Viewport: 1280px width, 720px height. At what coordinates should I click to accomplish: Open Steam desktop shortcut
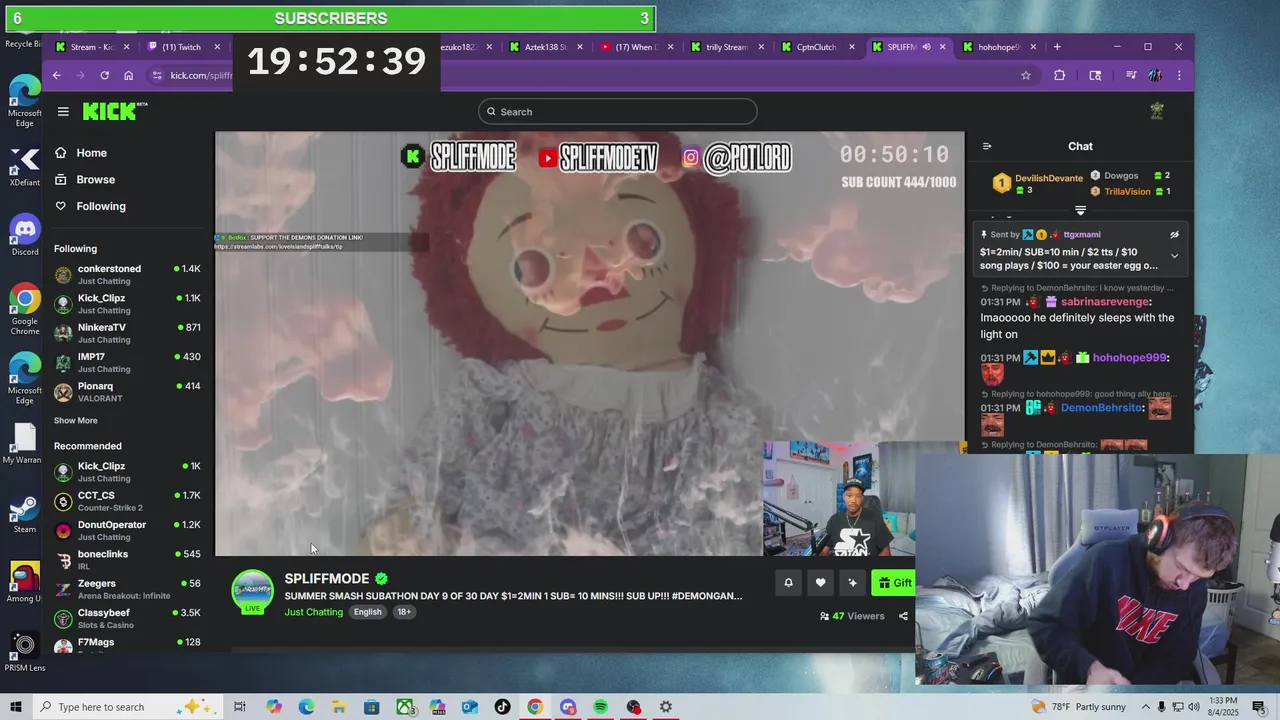click(25, 513)
